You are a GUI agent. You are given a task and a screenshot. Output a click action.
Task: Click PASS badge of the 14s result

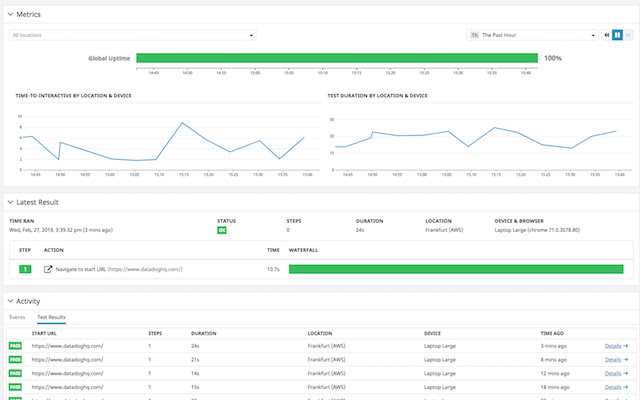point(15,372)
